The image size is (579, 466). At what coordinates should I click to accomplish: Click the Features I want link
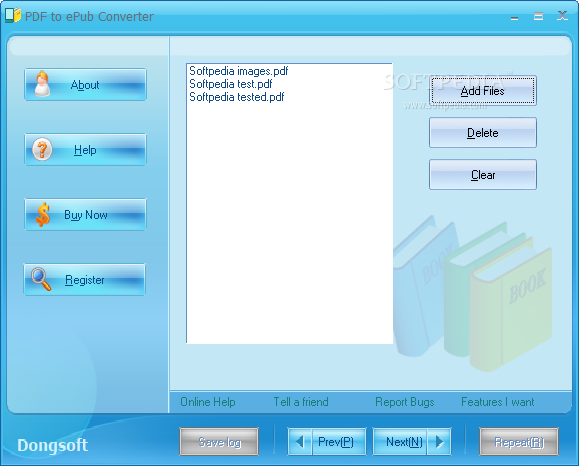tap(497, 402)
